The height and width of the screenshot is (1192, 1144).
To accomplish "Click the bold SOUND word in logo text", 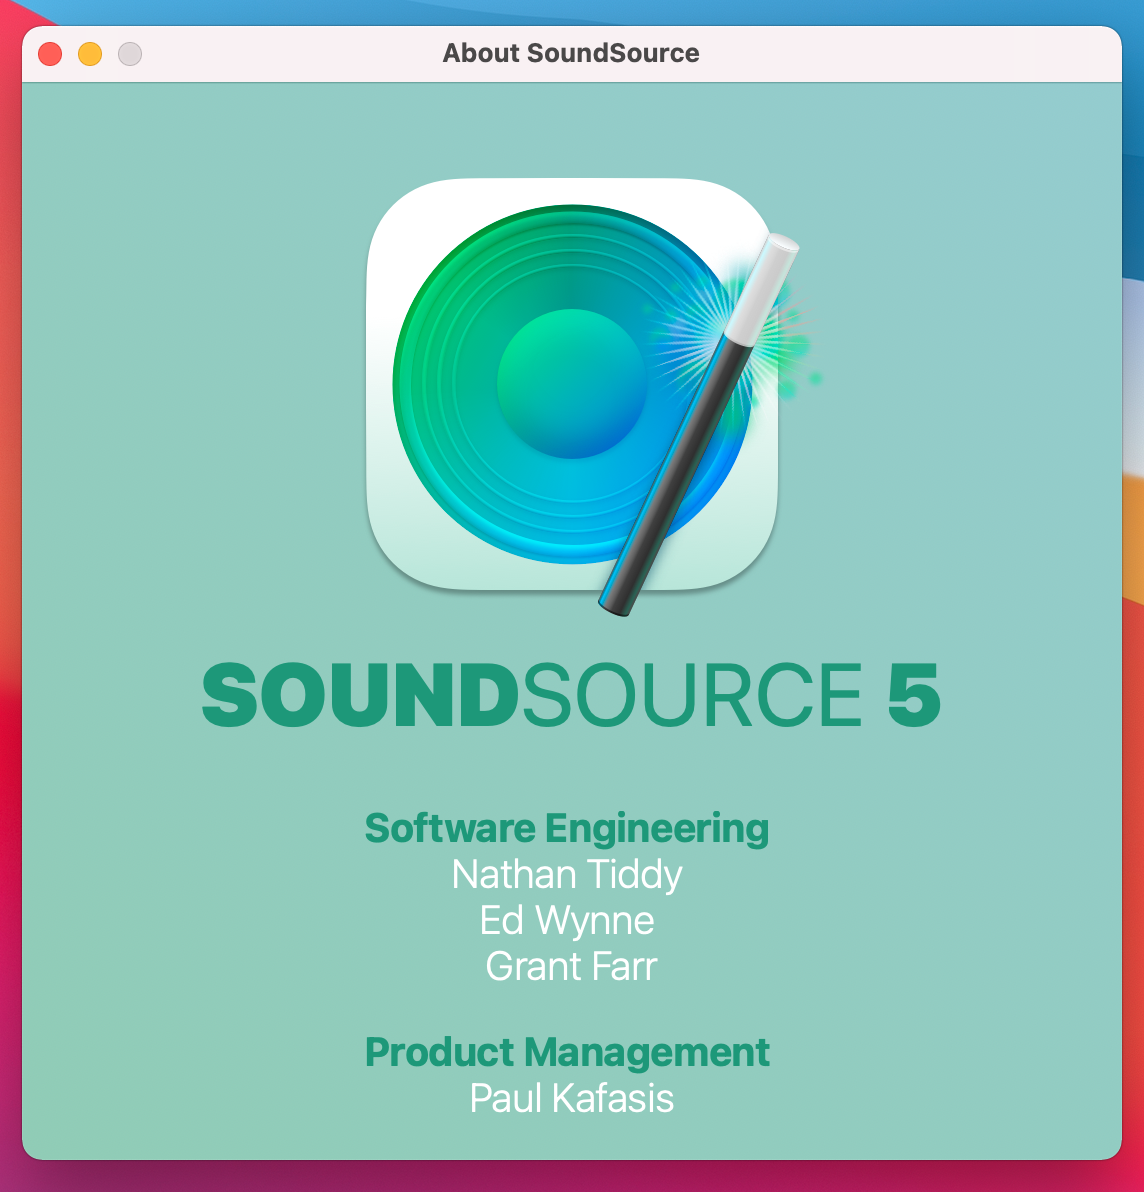I will pyautogui.click(x=360, y=695).
